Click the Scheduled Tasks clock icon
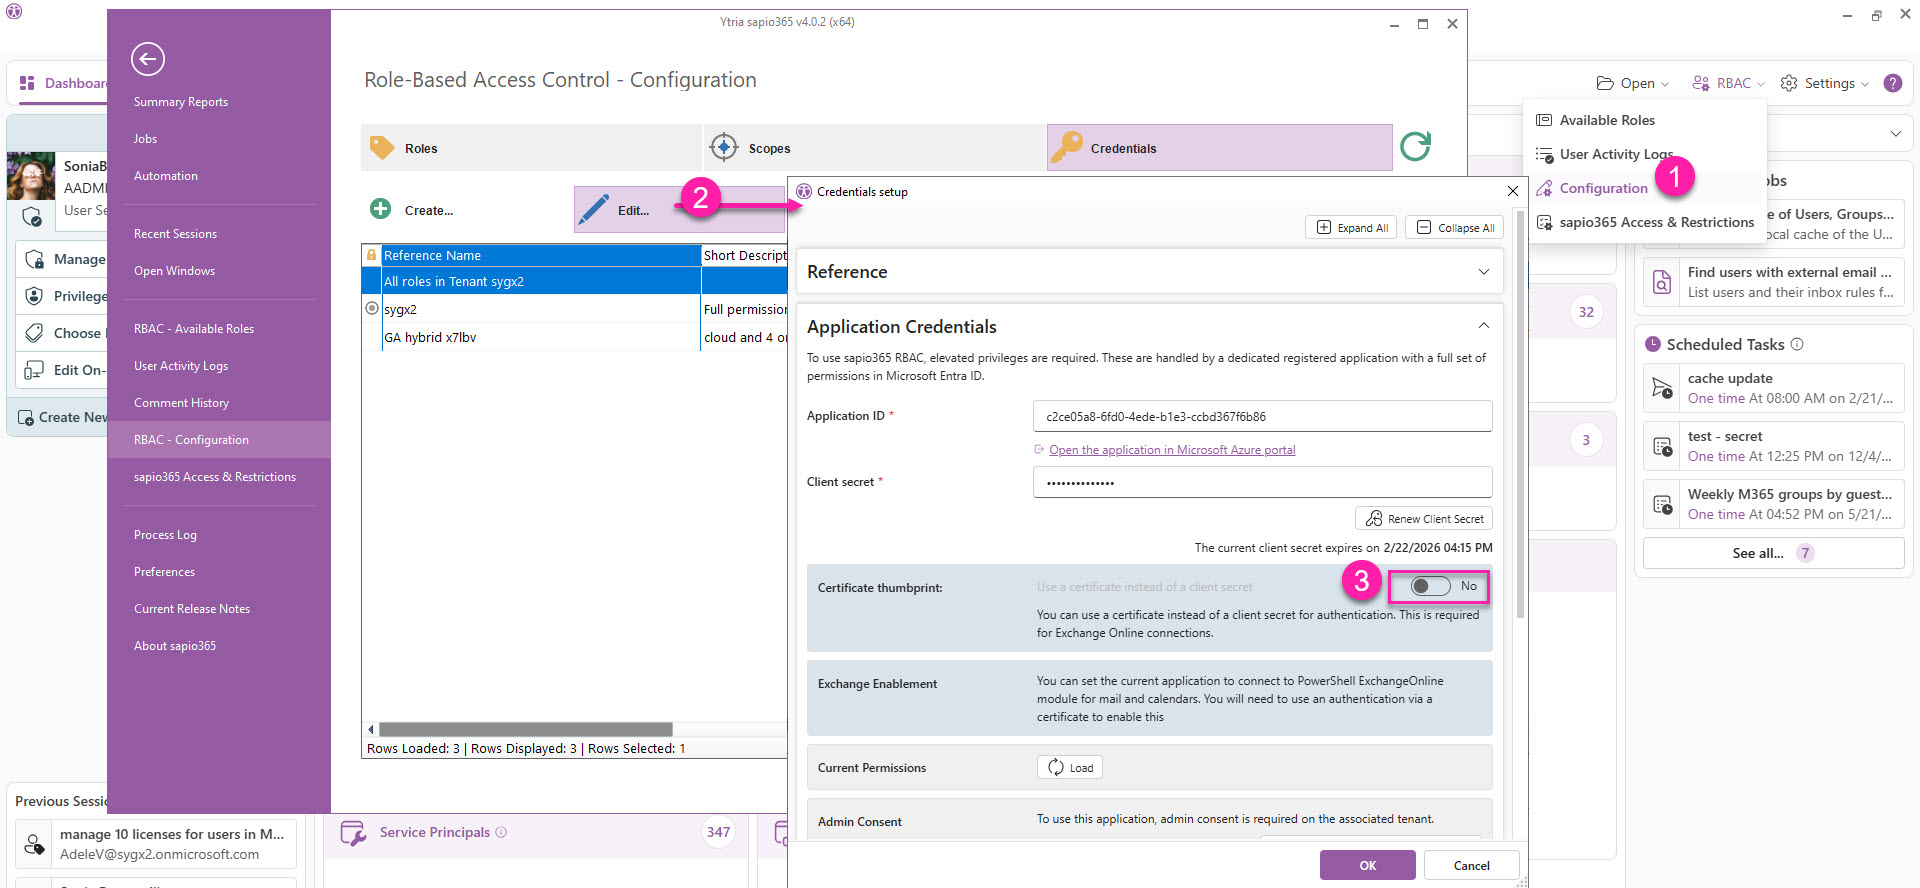This screenshot has width=1920, height=888. click(1653, 344)
